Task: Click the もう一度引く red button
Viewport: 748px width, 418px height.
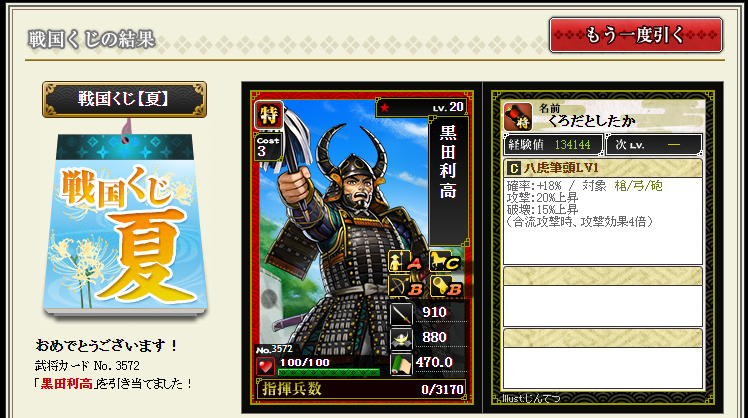Action: pyautogui.click(x=636, y=35)
